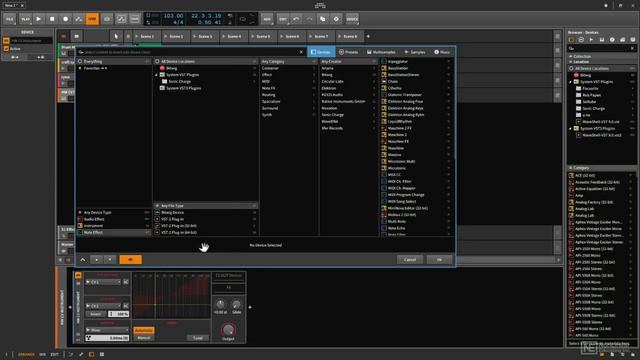This screenshot has width=640, height=360.
Task: Toggle the Active checkbox in Device panel
Action: pos(6,49)
